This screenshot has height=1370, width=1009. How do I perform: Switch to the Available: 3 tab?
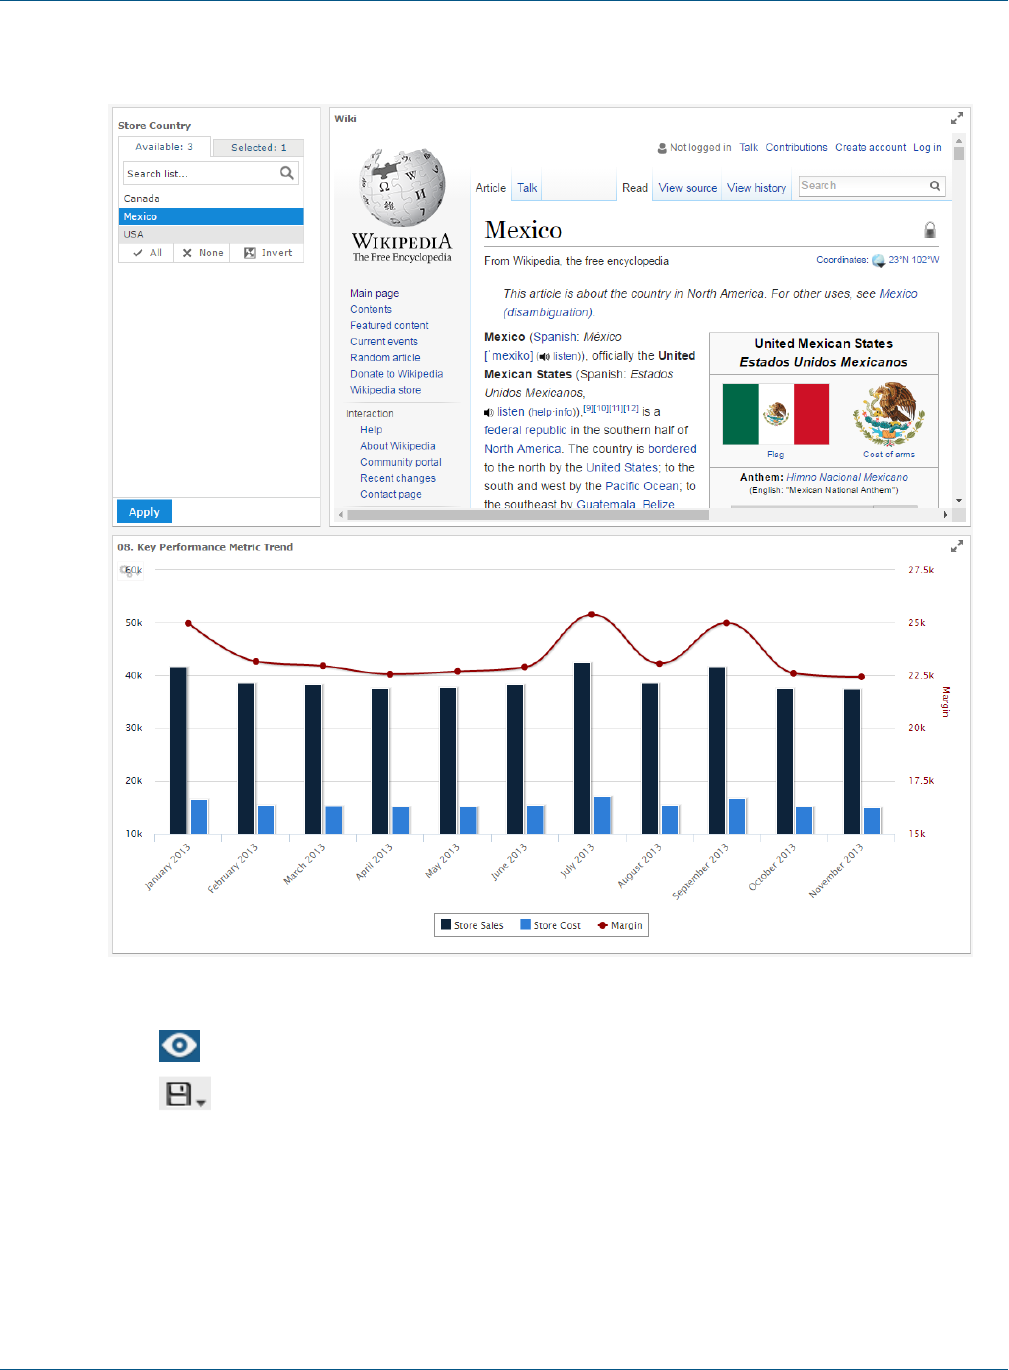pyautogui.click(x=164, y=147)
